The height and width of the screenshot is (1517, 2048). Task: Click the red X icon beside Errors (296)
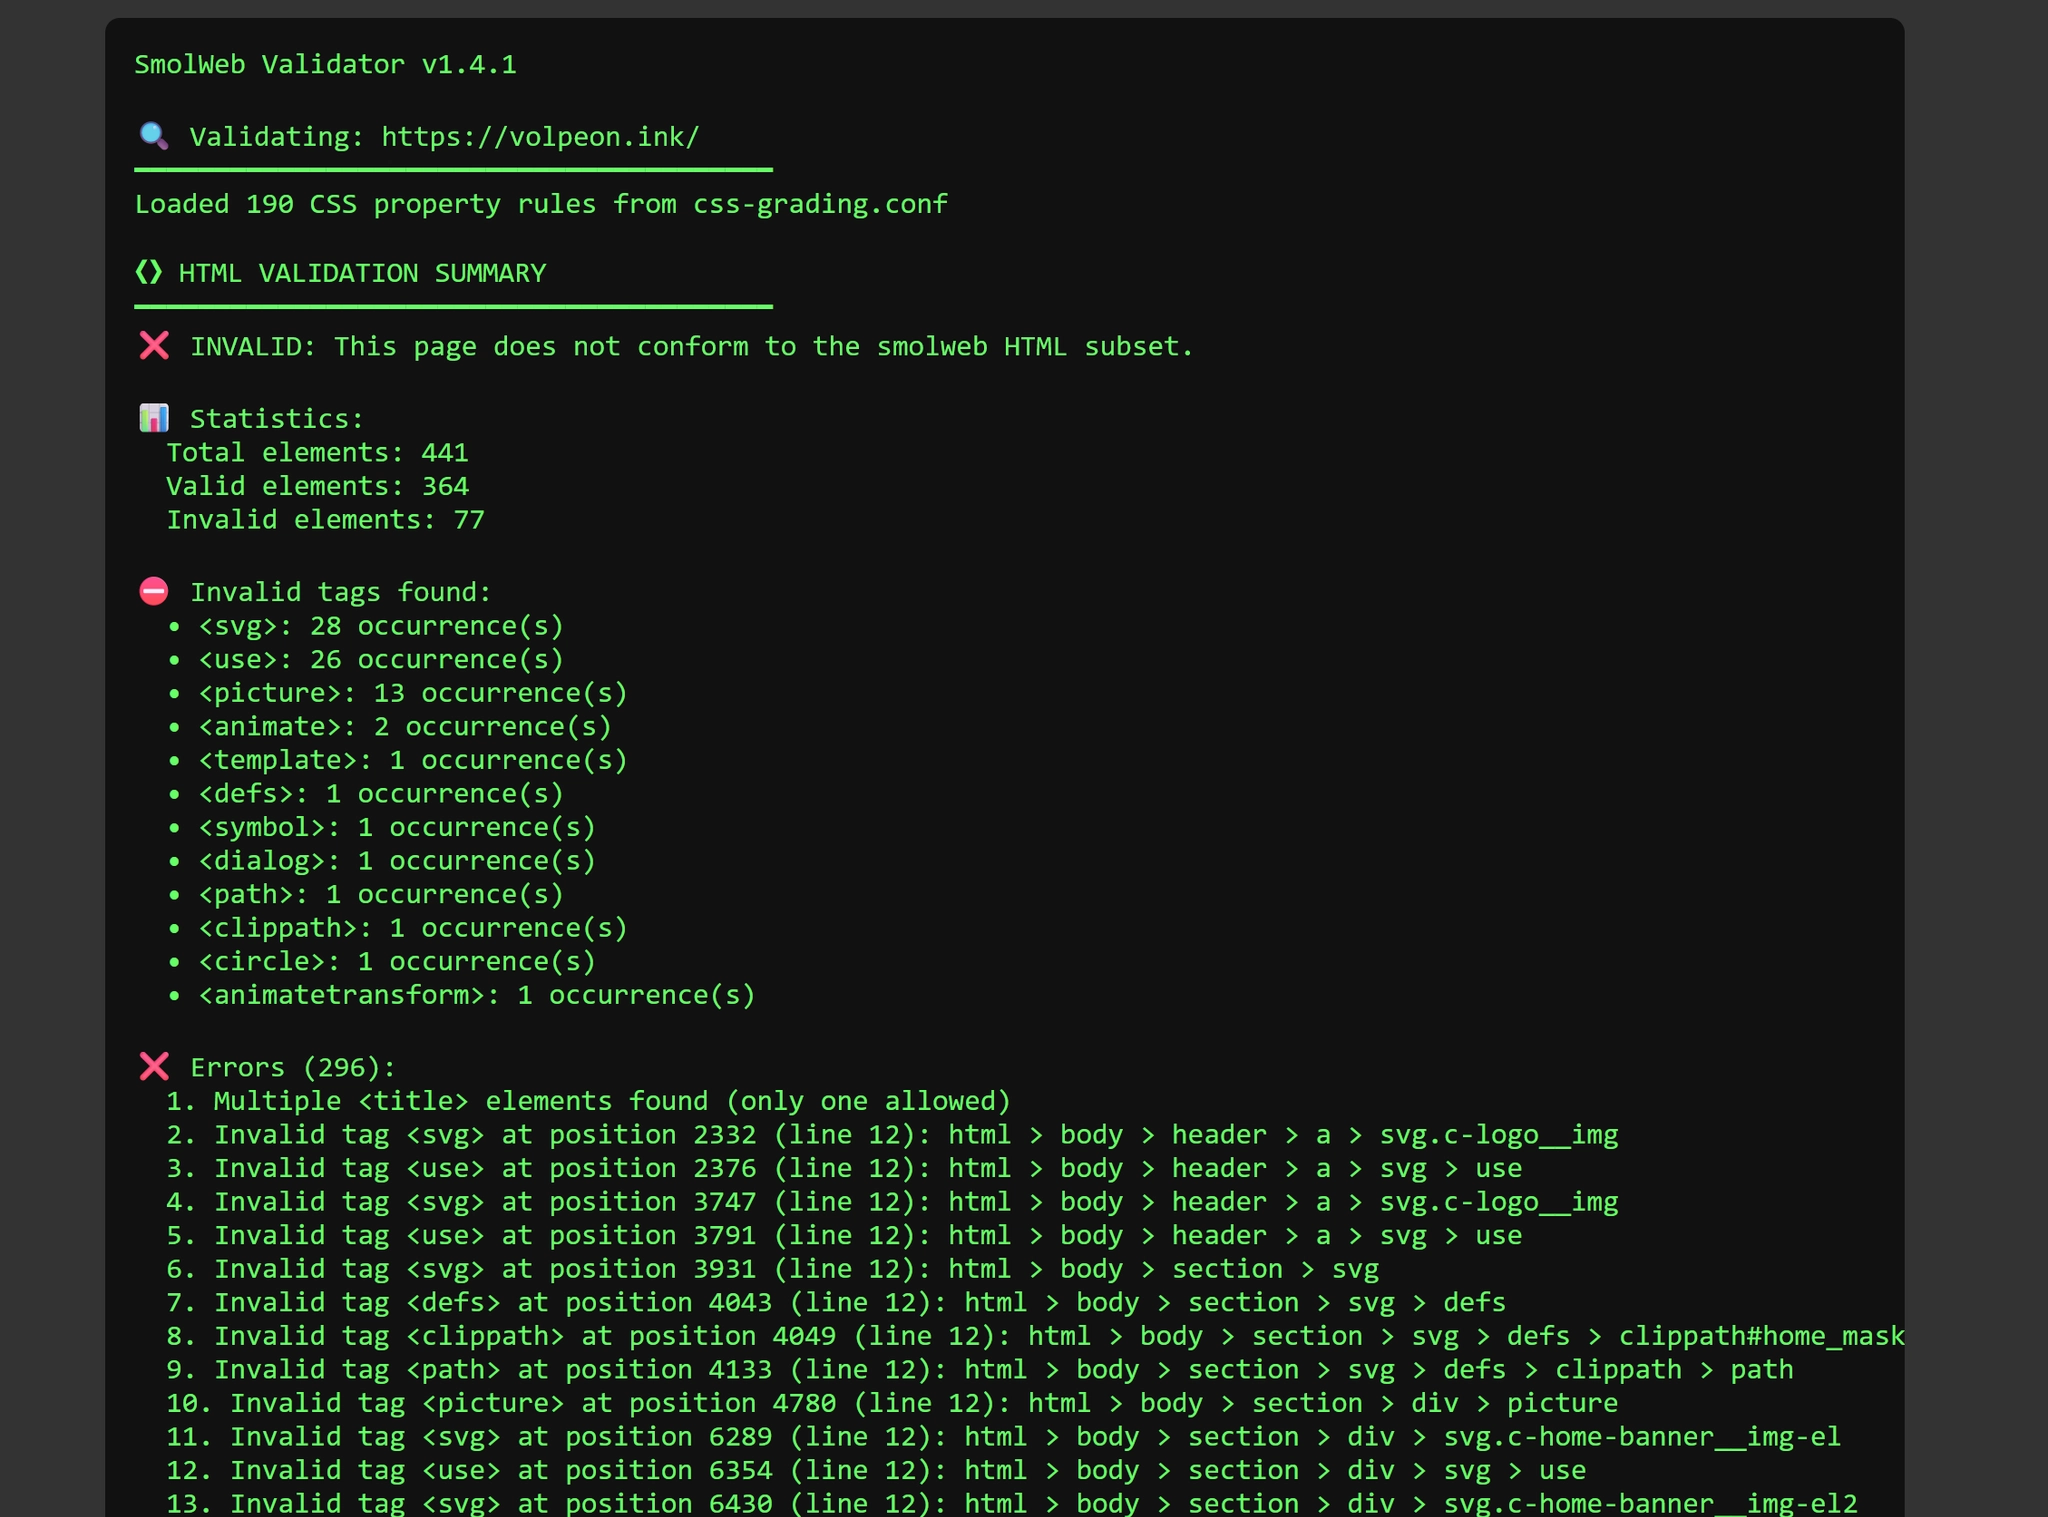pyautogui.click(x=153, y=1066)
